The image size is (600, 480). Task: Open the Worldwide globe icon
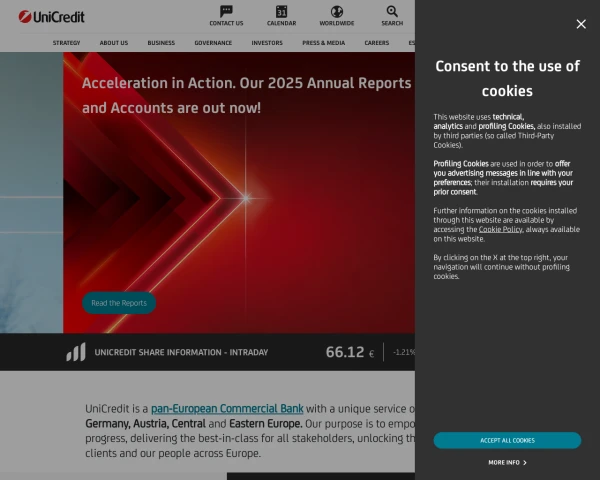point(337,11)
